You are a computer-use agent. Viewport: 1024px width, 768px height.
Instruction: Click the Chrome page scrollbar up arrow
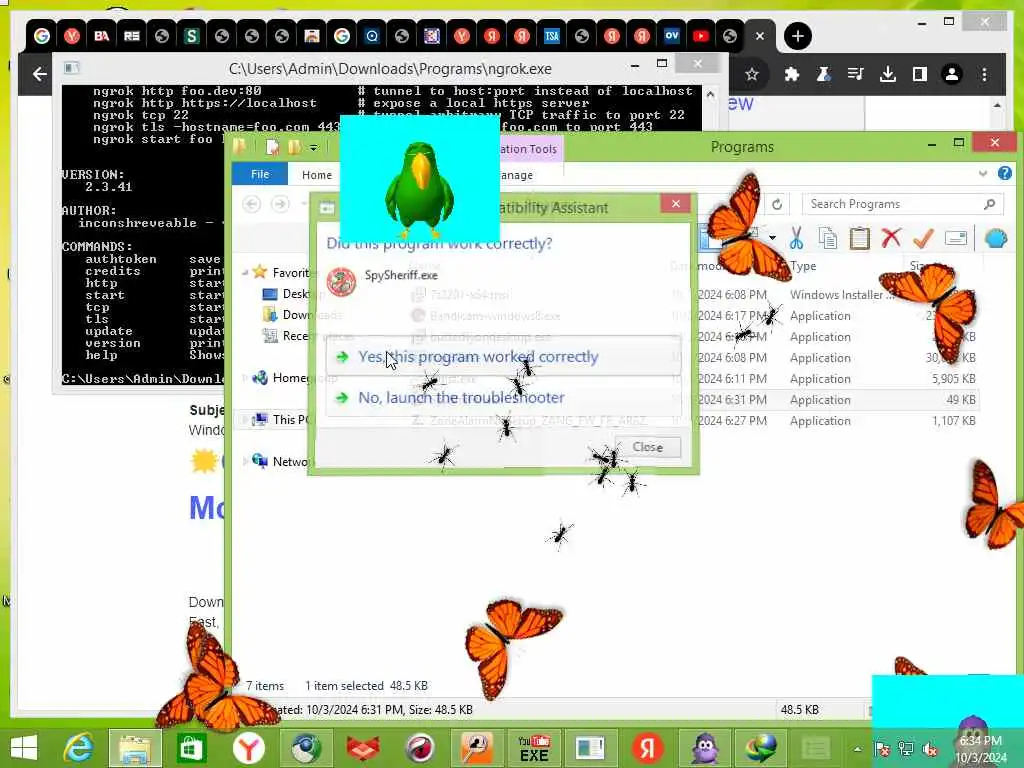[997, 104]
